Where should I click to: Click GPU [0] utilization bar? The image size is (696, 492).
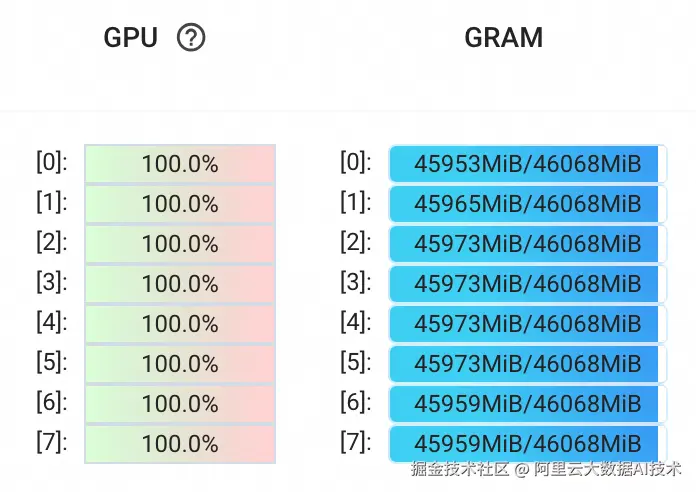(x=180, y=164)
